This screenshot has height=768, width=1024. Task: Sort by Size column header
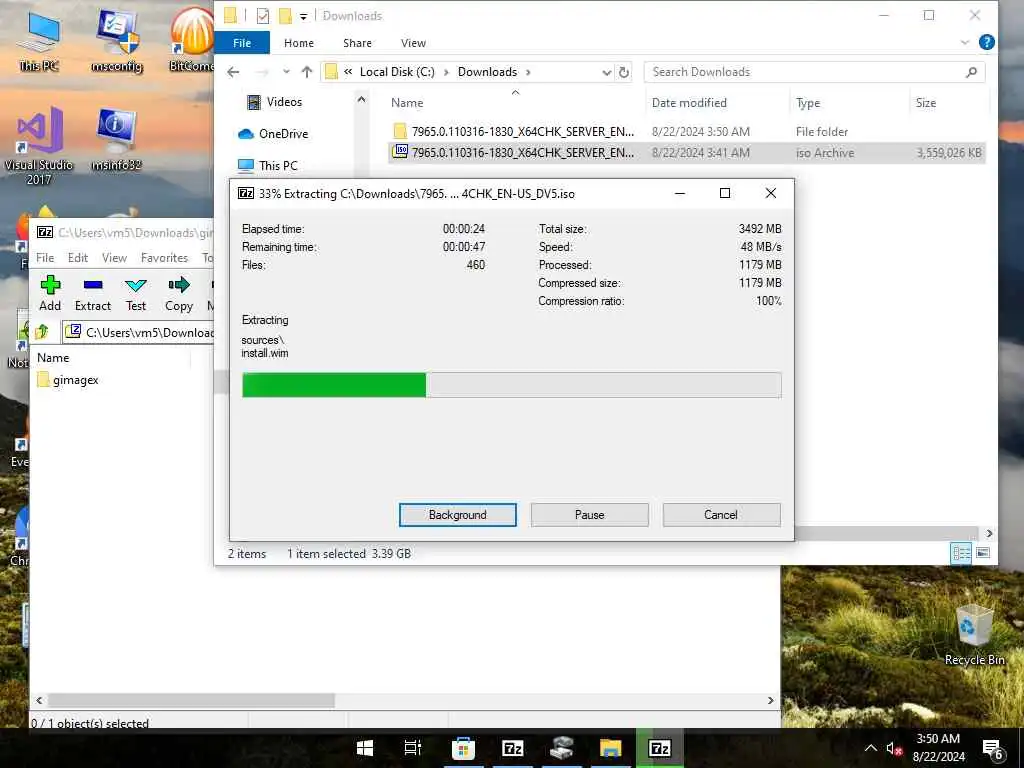925,103
